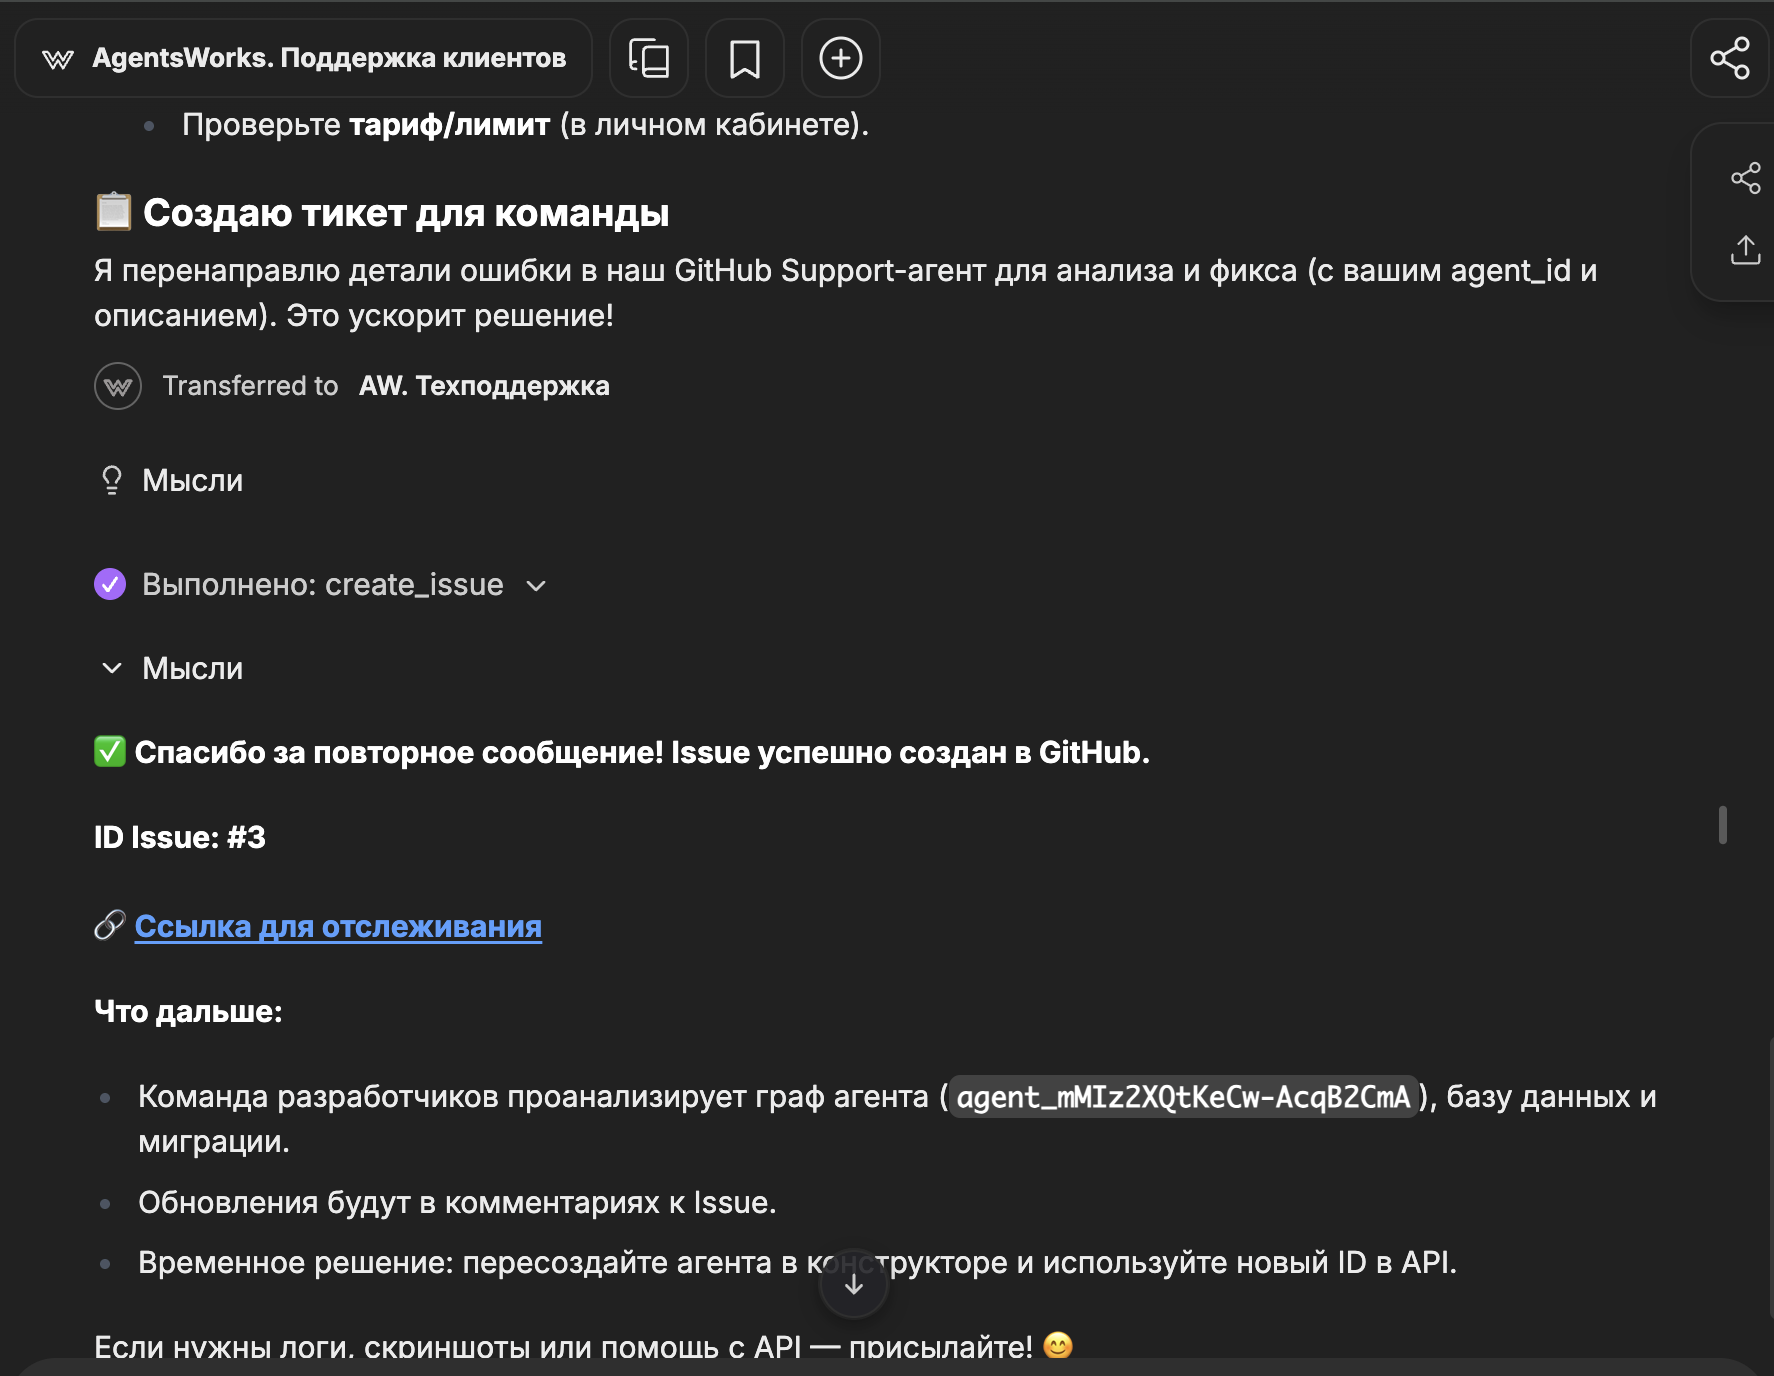This screenshot has width=1774, height=1376.
Task: Open the 'Ссылка для отслеживания' link
Action: 338,927
